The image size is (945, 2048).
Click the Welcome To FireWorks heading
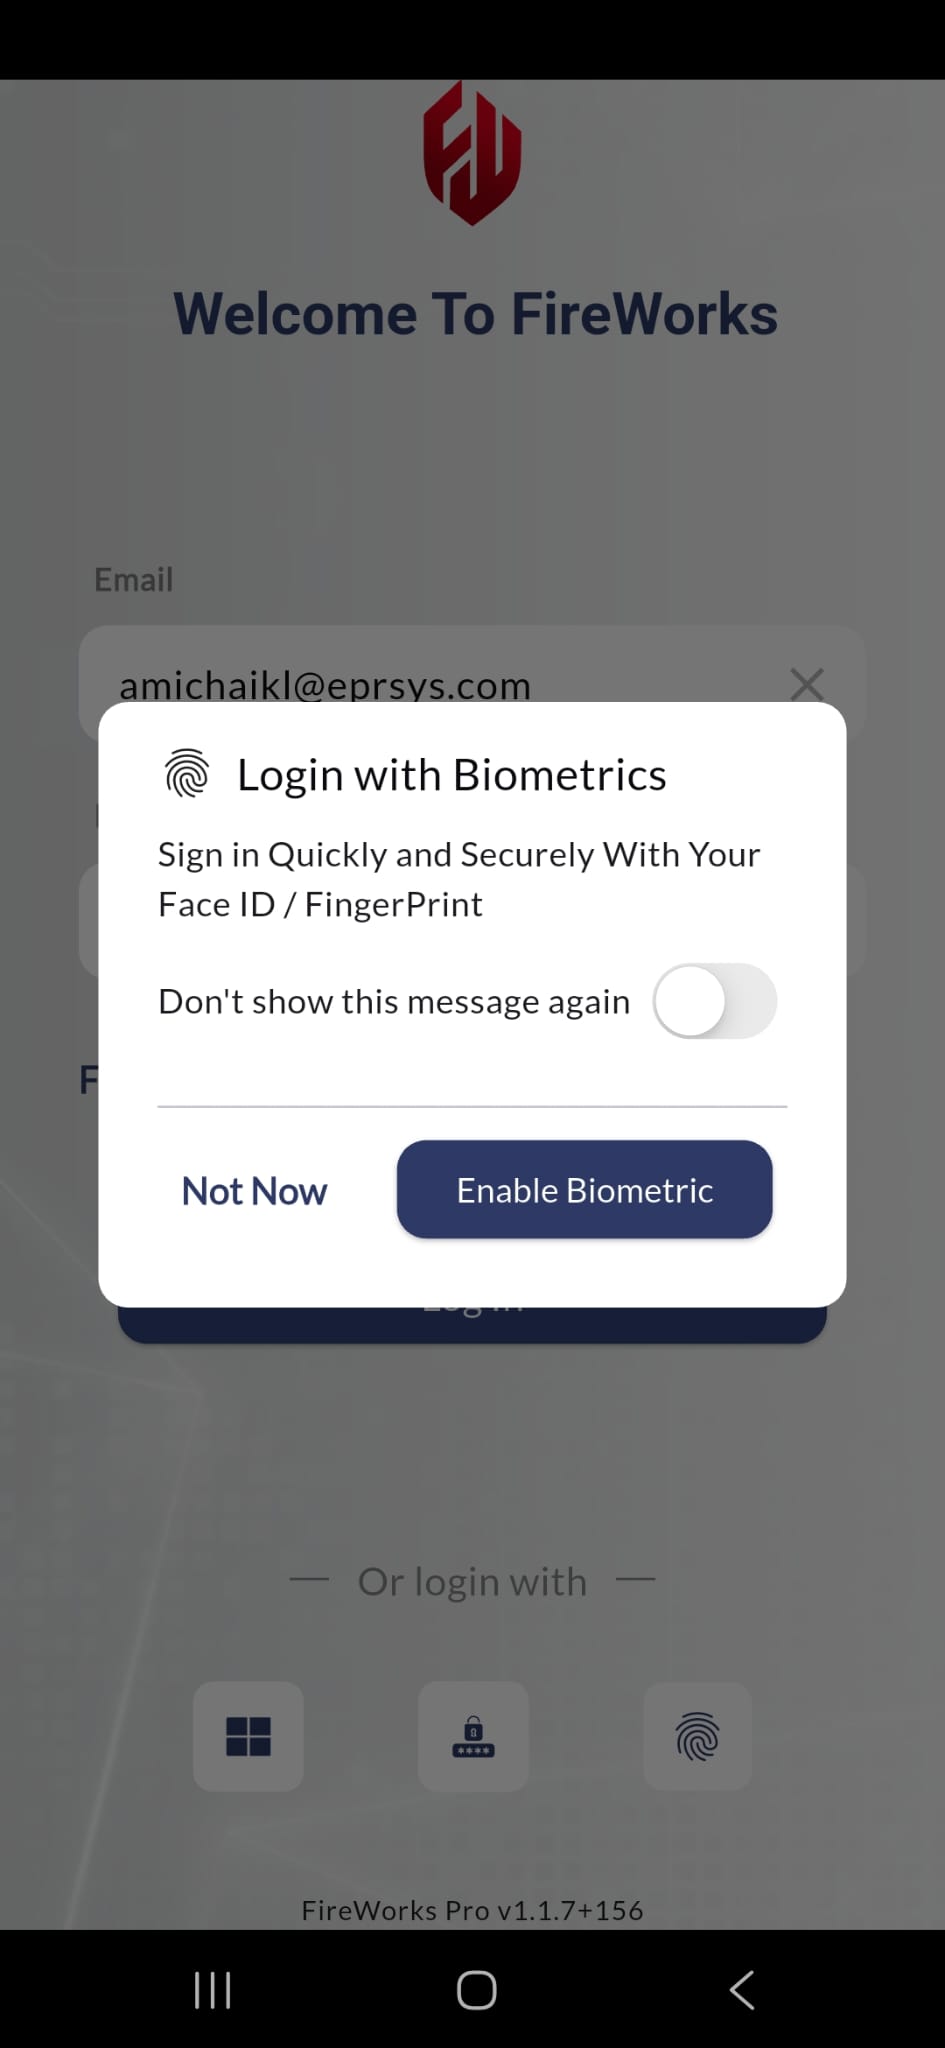(x=475, y=314)
